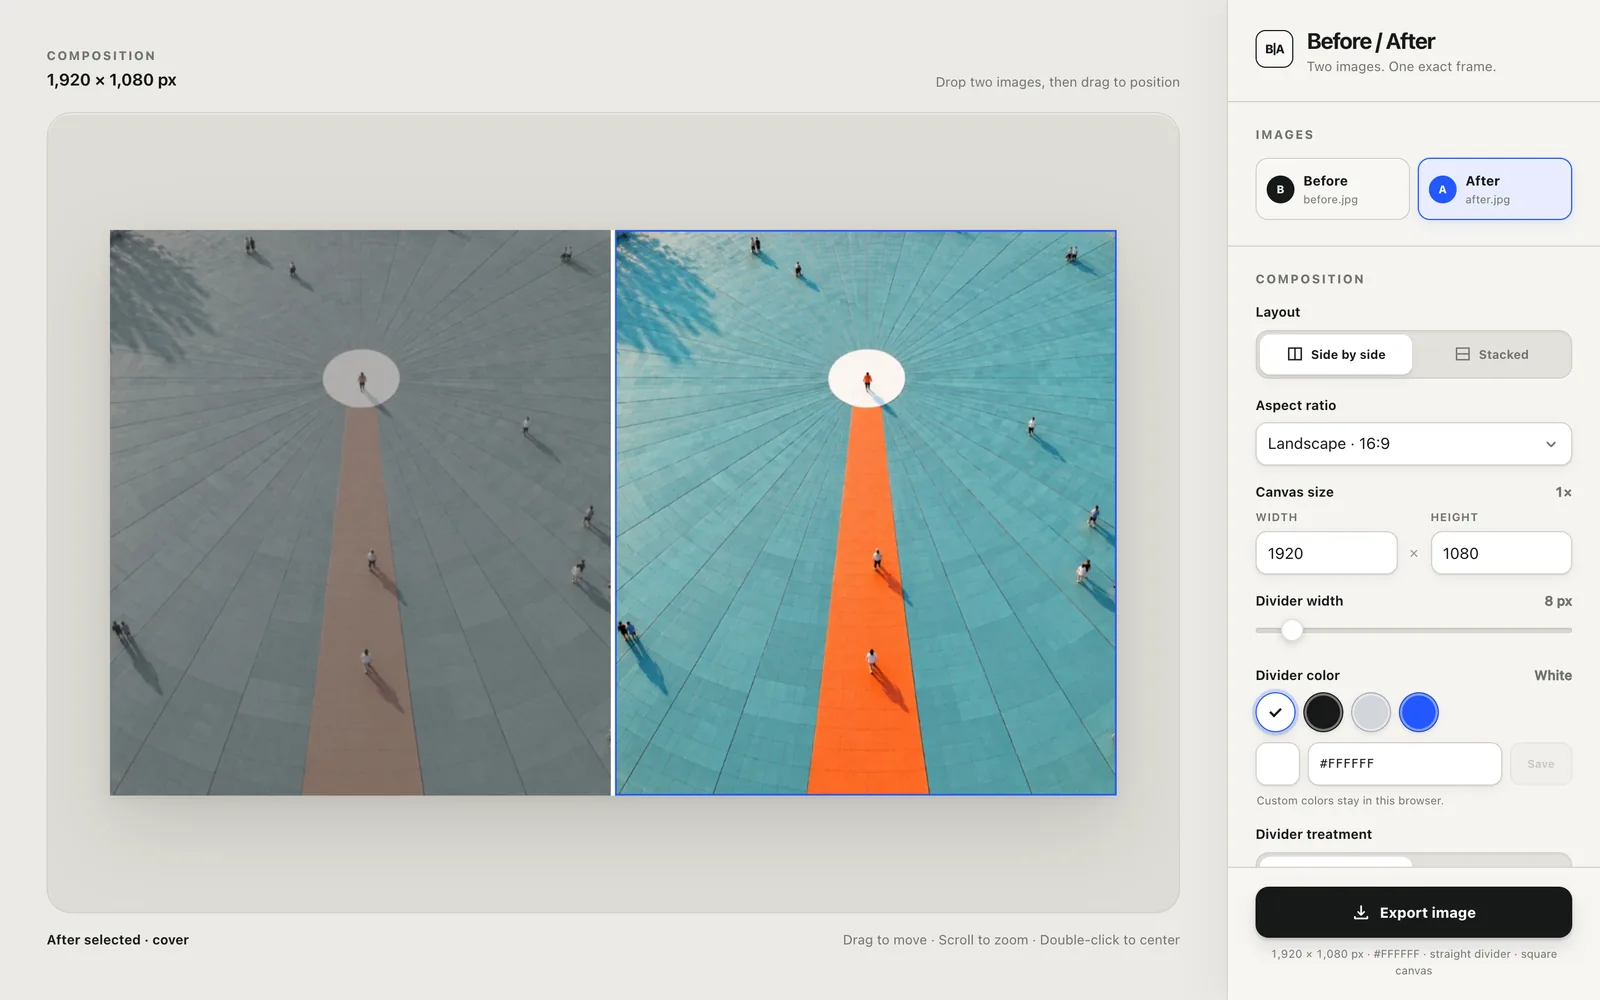Click the B|A app logo icon
This screenshot has height=1000, width=1600.
pyautogui.click(x=1274, y=49)
